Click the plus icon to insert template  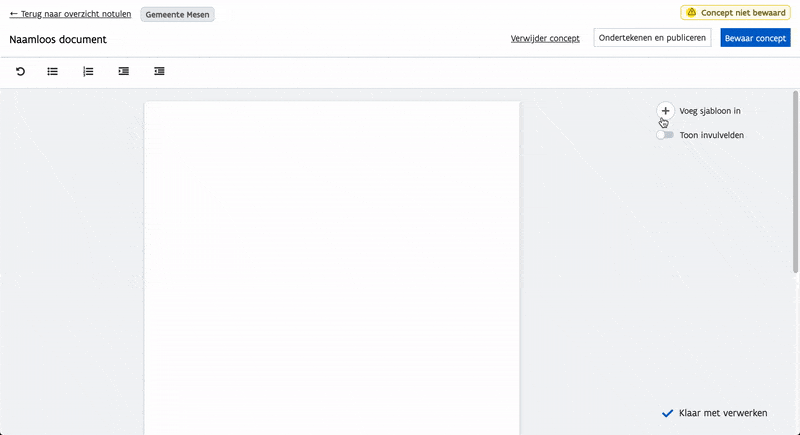tap(665, 111)
